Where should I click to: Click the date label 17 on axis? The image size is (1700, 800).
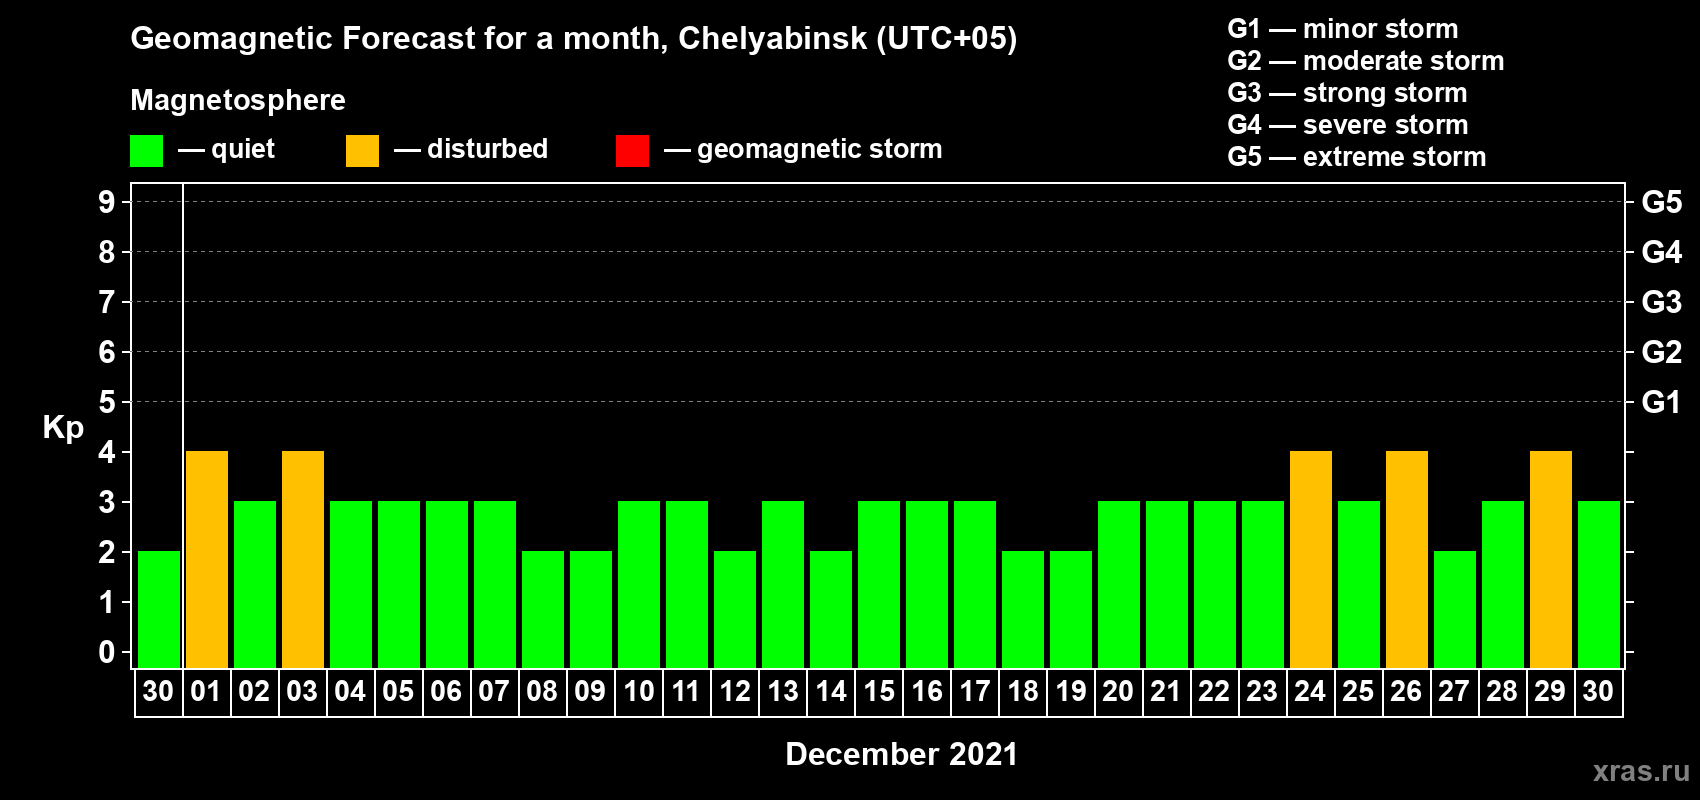(x=975, y=692)
